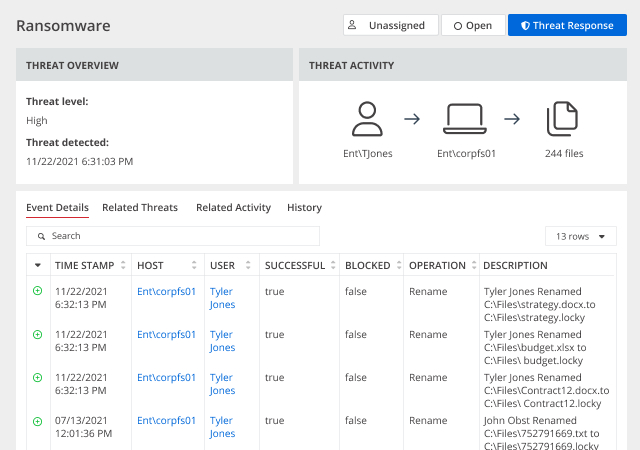Click the Ent\corpfs01 laptop icon
Screen dimensions: 640x450
point(464,119)
